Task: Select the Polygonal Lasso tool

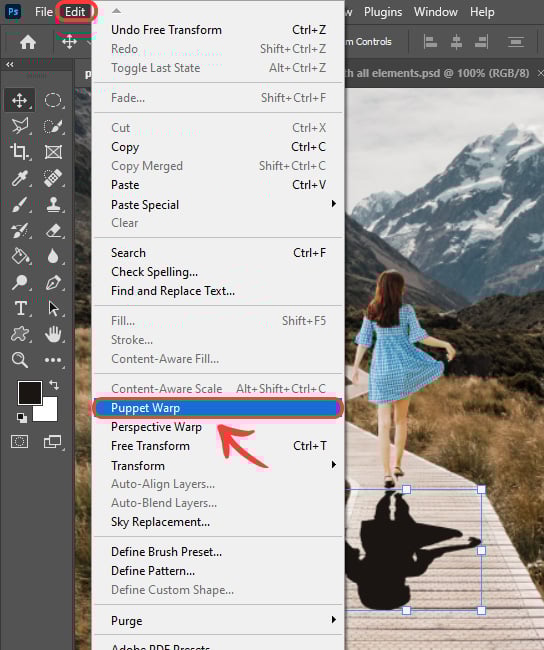Action: pos(19,126)
